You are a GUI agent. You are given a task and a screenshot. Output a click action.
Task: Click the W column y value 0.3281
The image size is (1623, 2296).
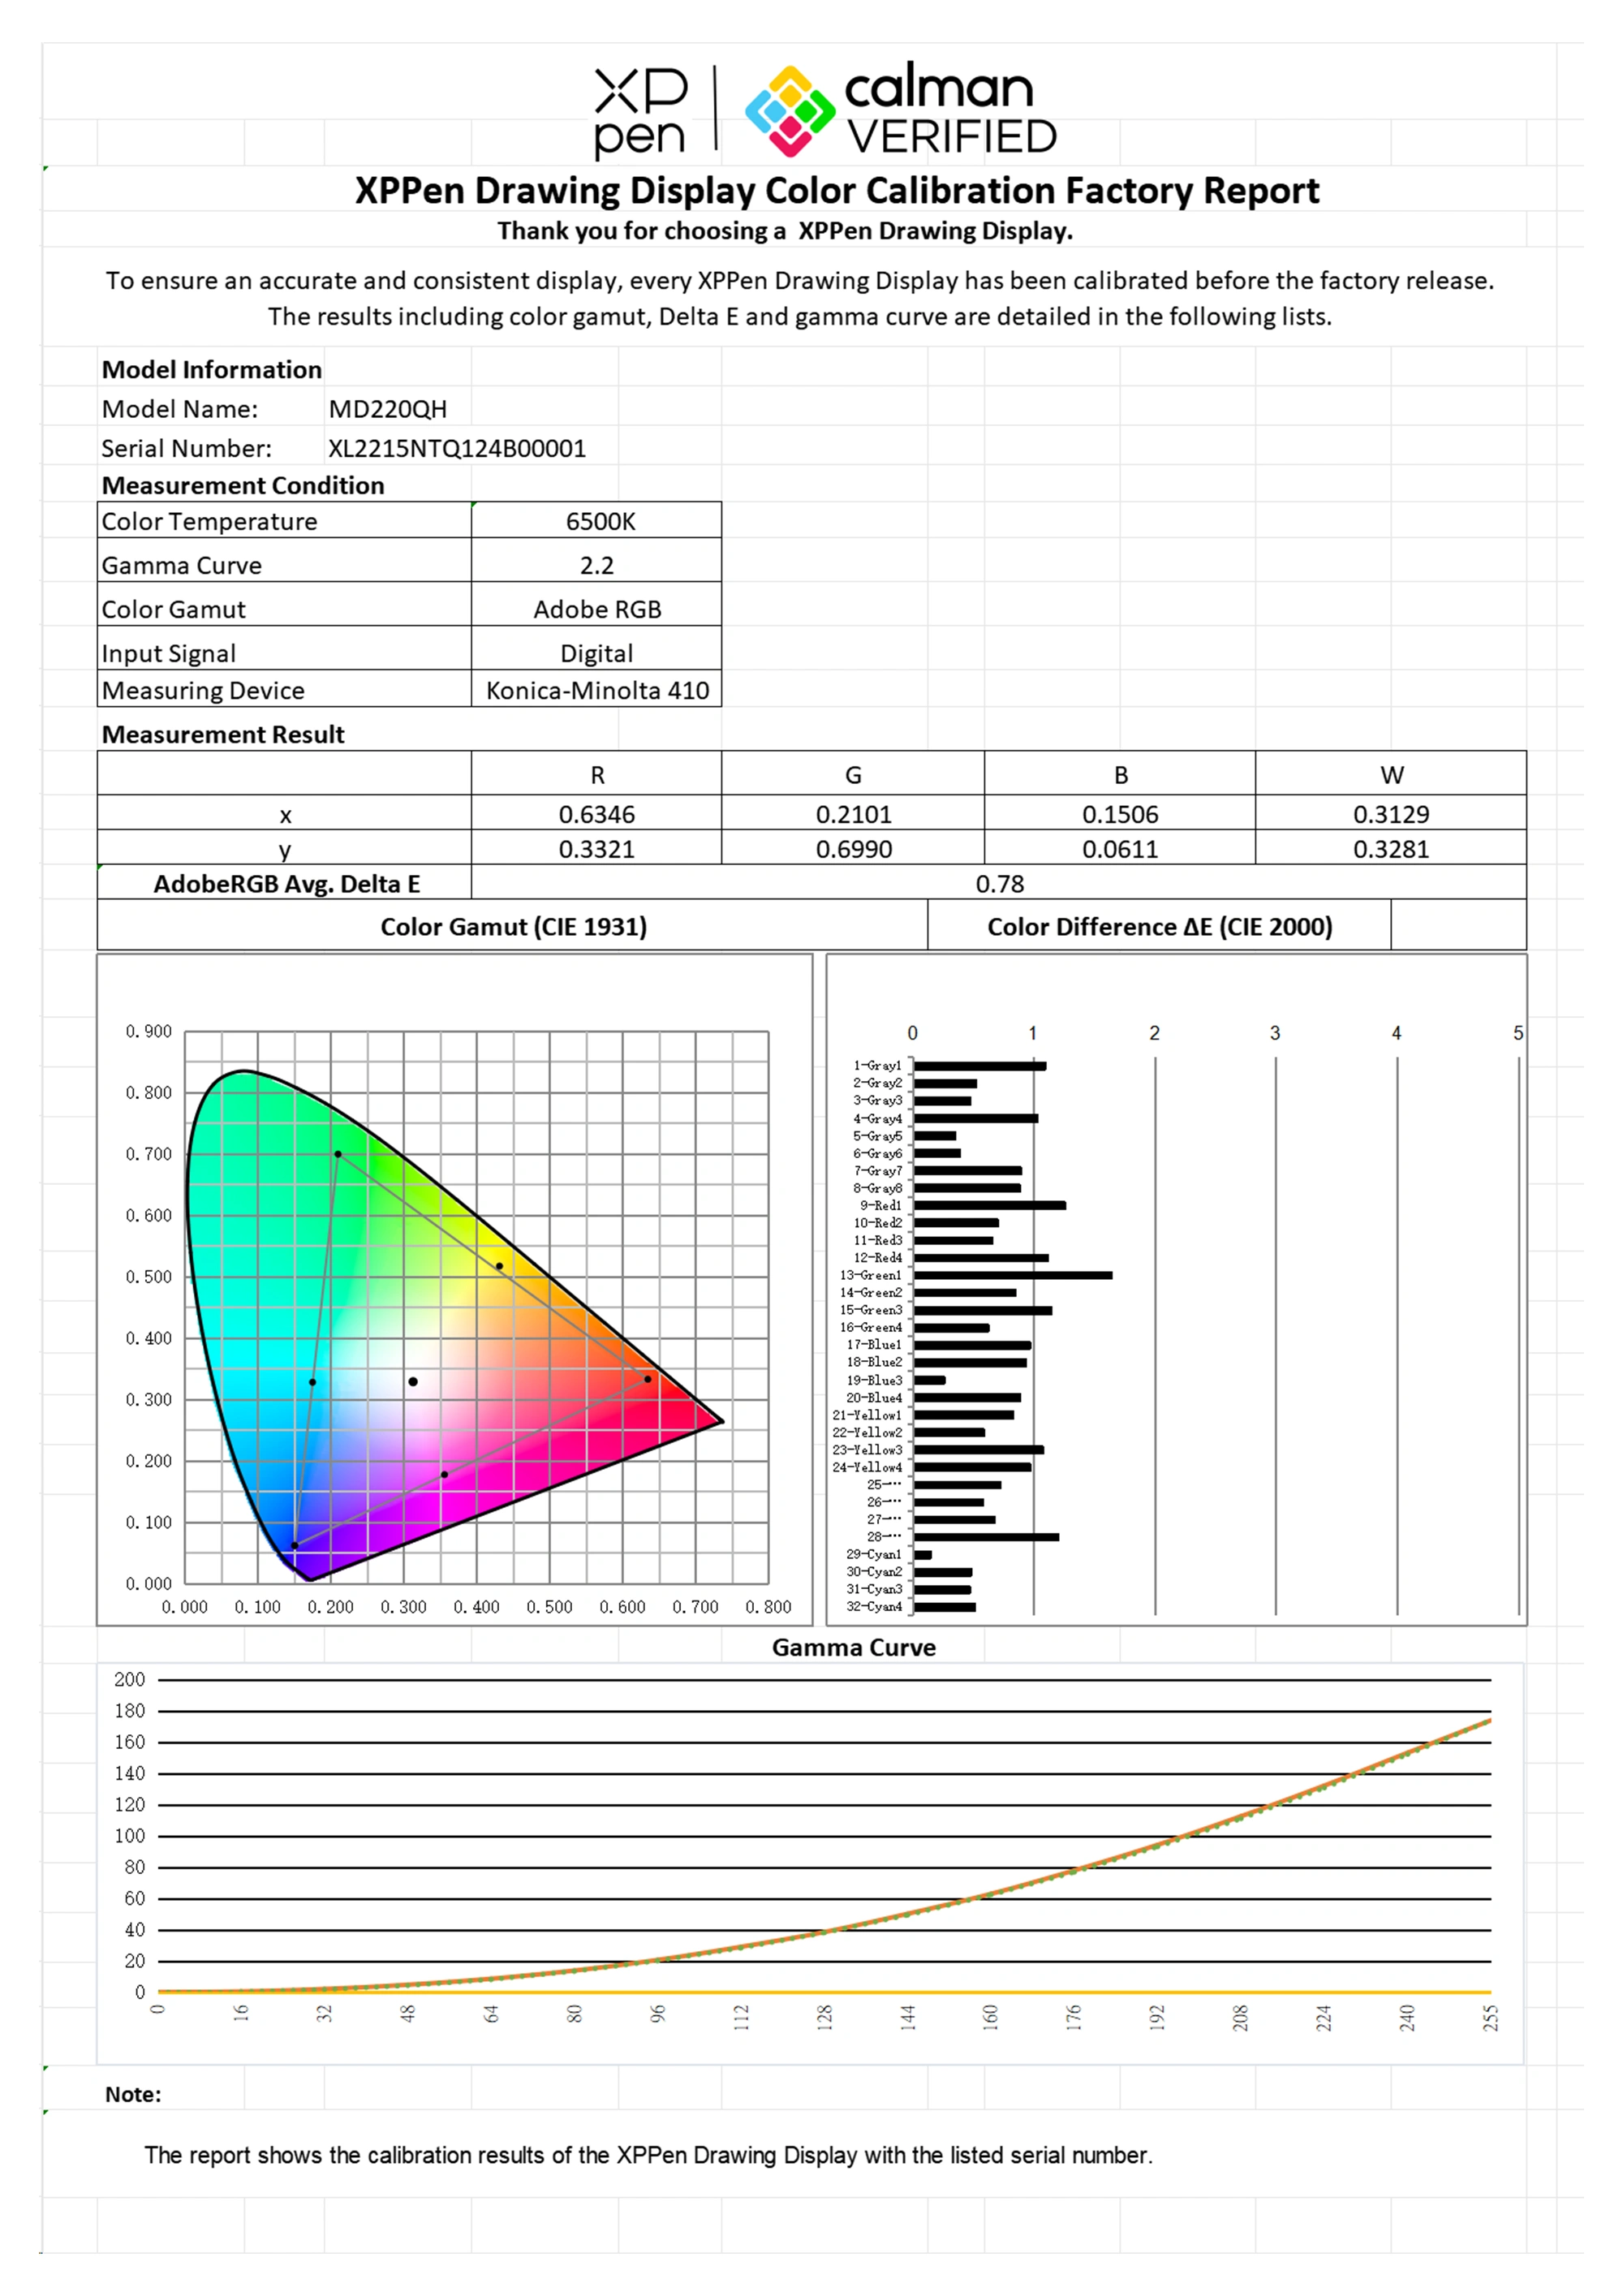click(x=1390, y=849)
